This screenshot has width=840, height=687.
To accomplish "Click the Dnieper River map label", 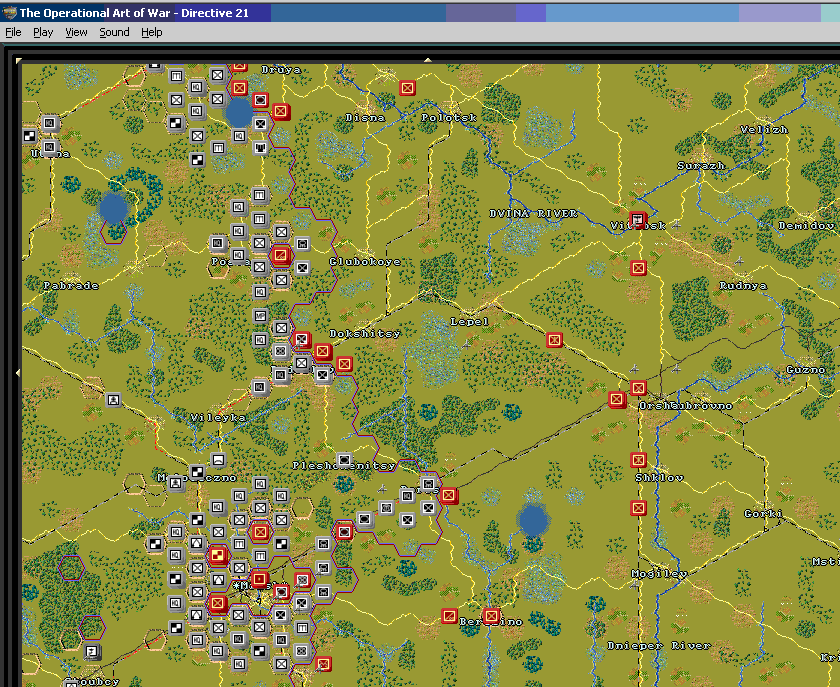I will point(659,646).
